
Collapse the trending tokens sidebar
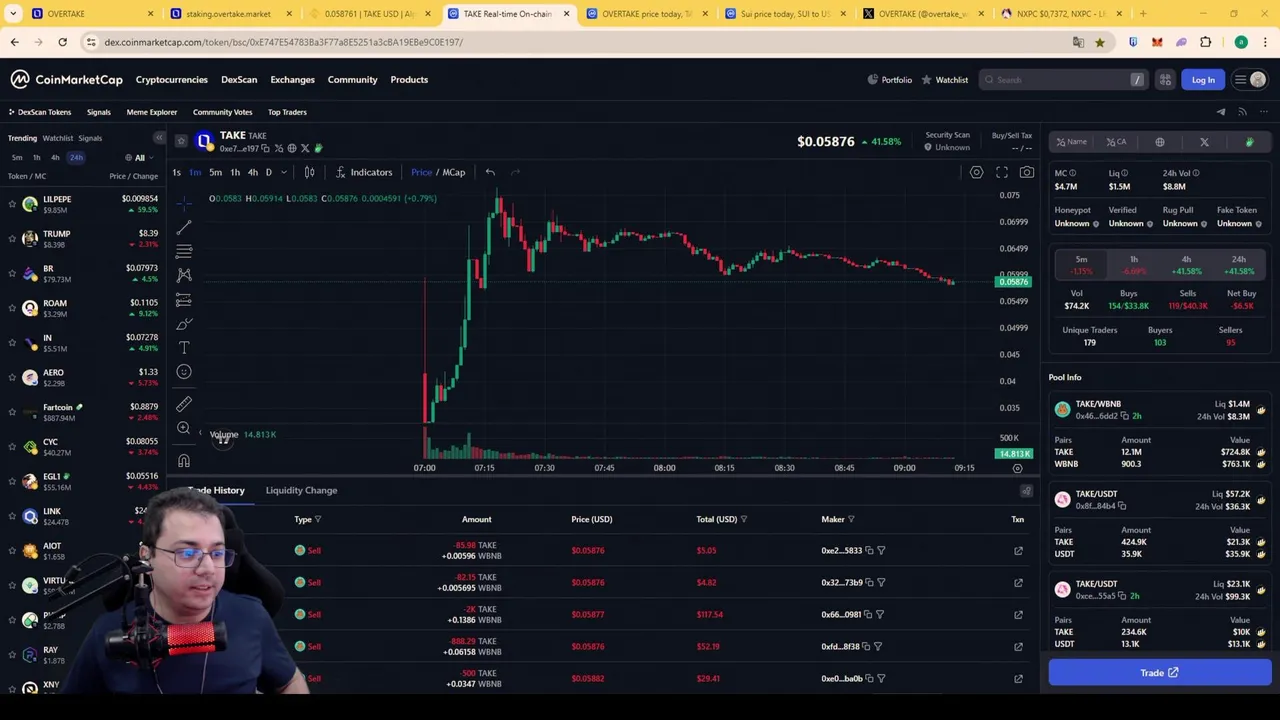pos(159,138)
